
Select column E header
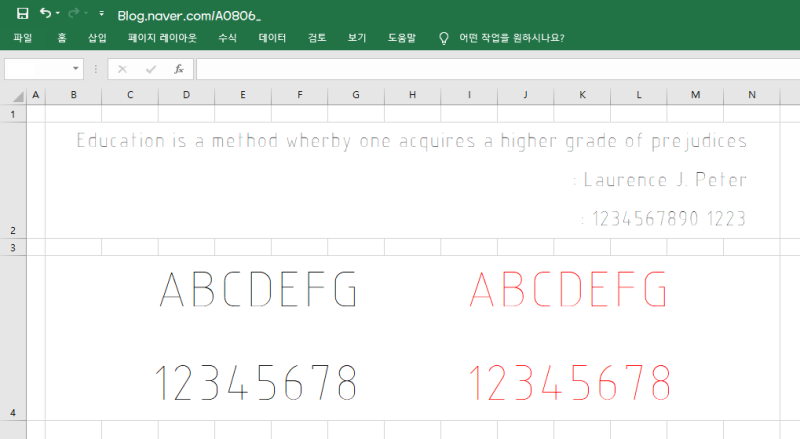point(243,95)
